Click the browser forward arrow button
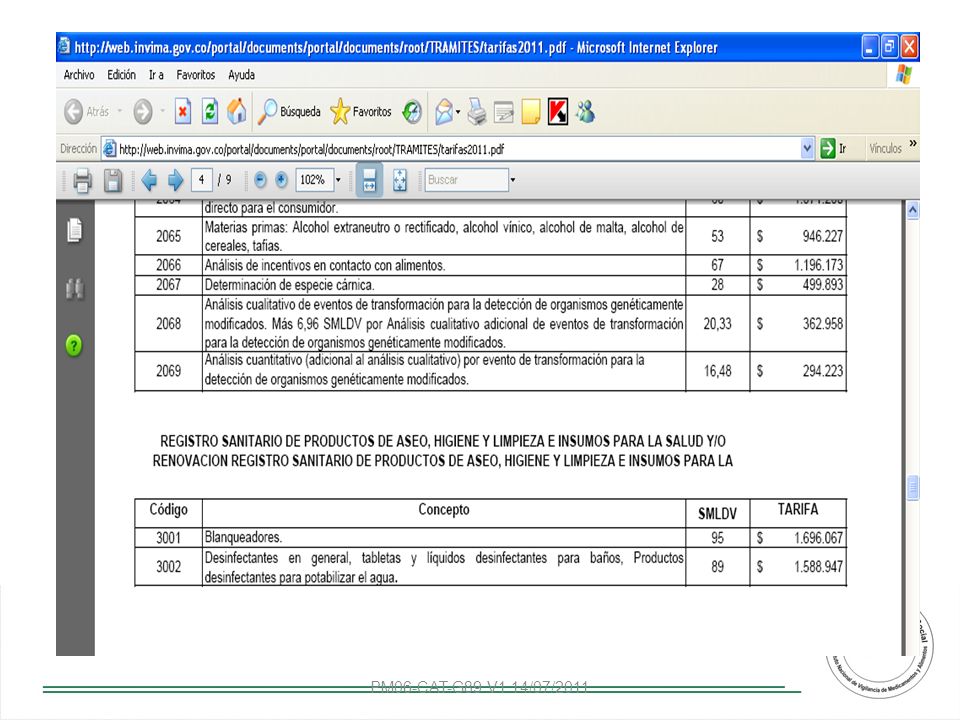This screenshot has height=720, width=960. coord(143,111)
